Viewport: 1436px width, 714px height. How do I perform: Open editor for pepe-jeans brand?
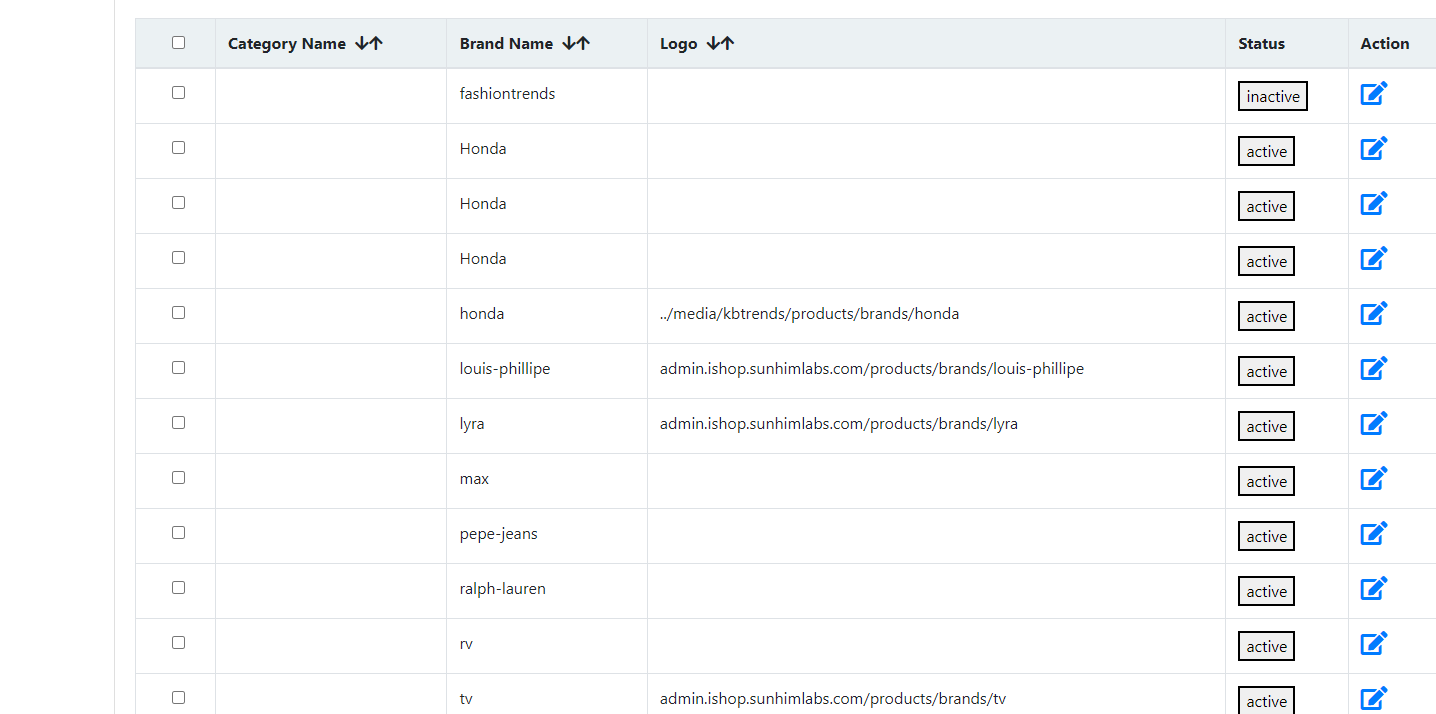click(1374, 534)
